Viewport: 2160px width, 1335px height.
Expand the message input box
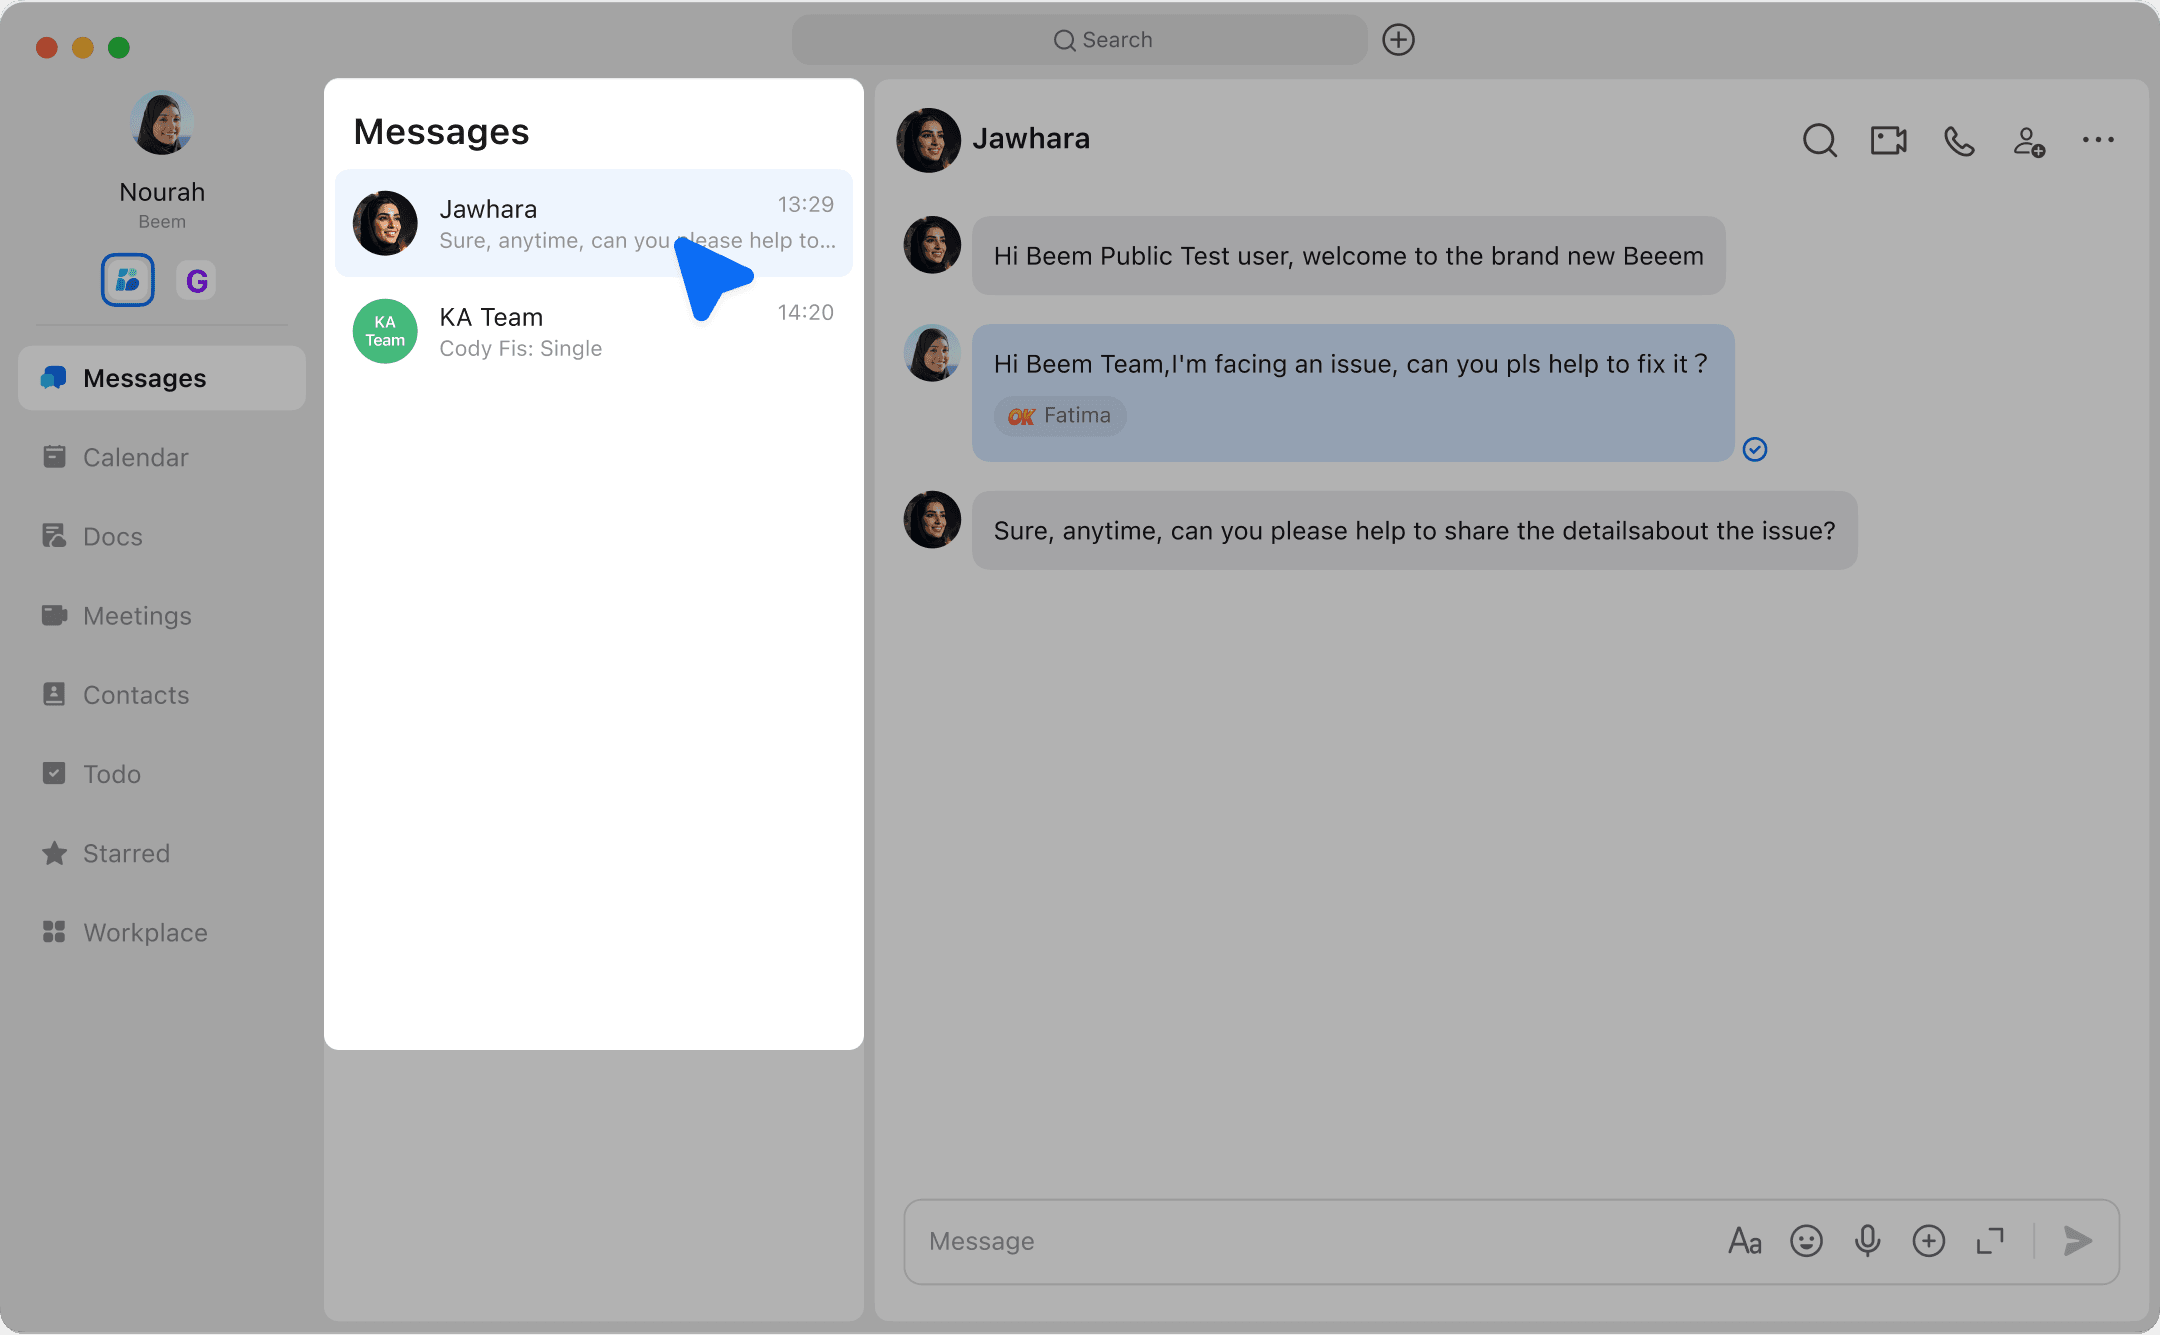click(1990, 1241)
